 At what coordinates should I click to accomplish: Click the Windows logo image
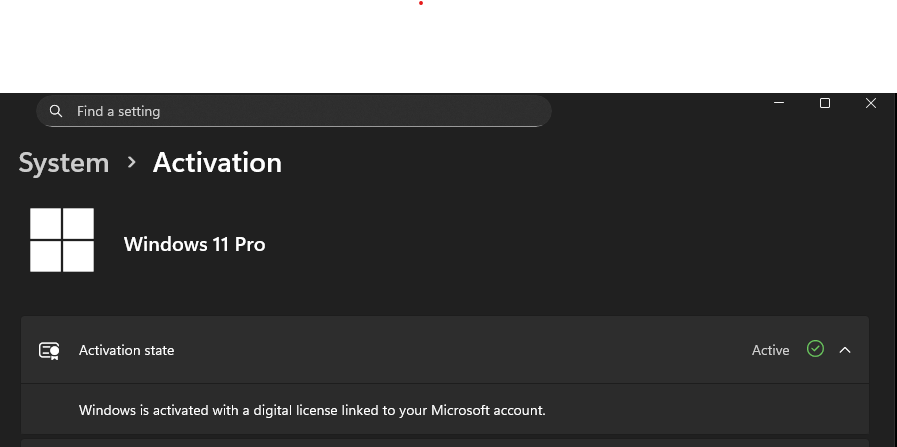point(62,240)
